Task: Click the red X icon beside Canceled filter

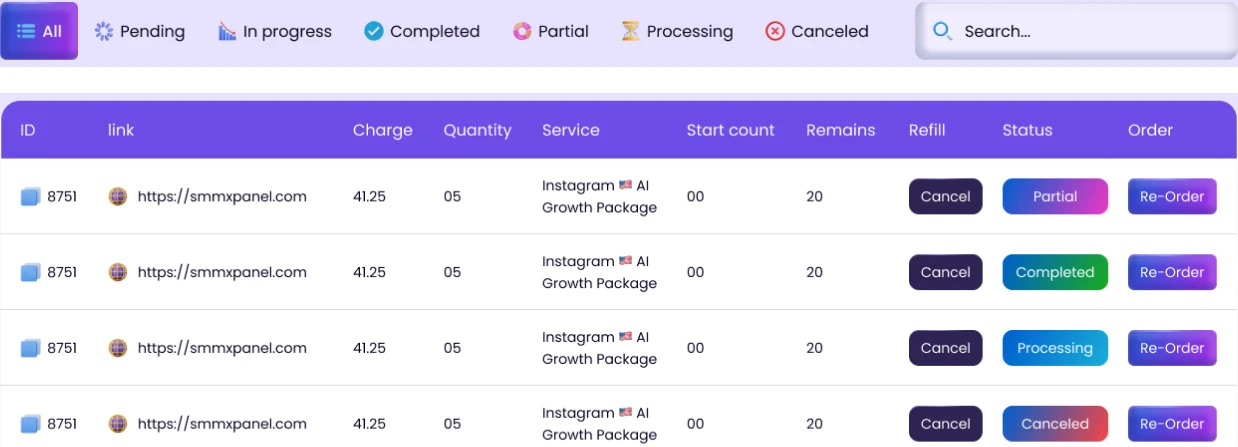Action: tap(775, 31)
